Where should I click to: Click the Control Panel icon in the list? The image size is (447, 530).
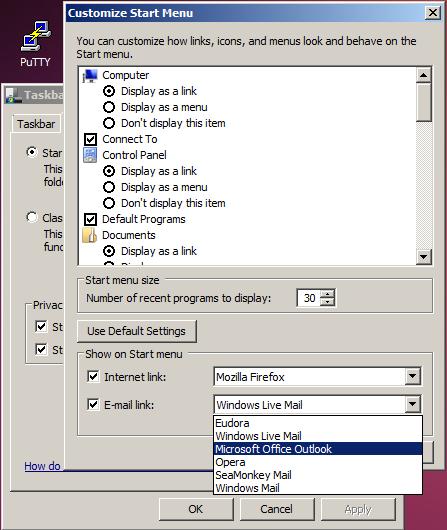pos(90,155)
